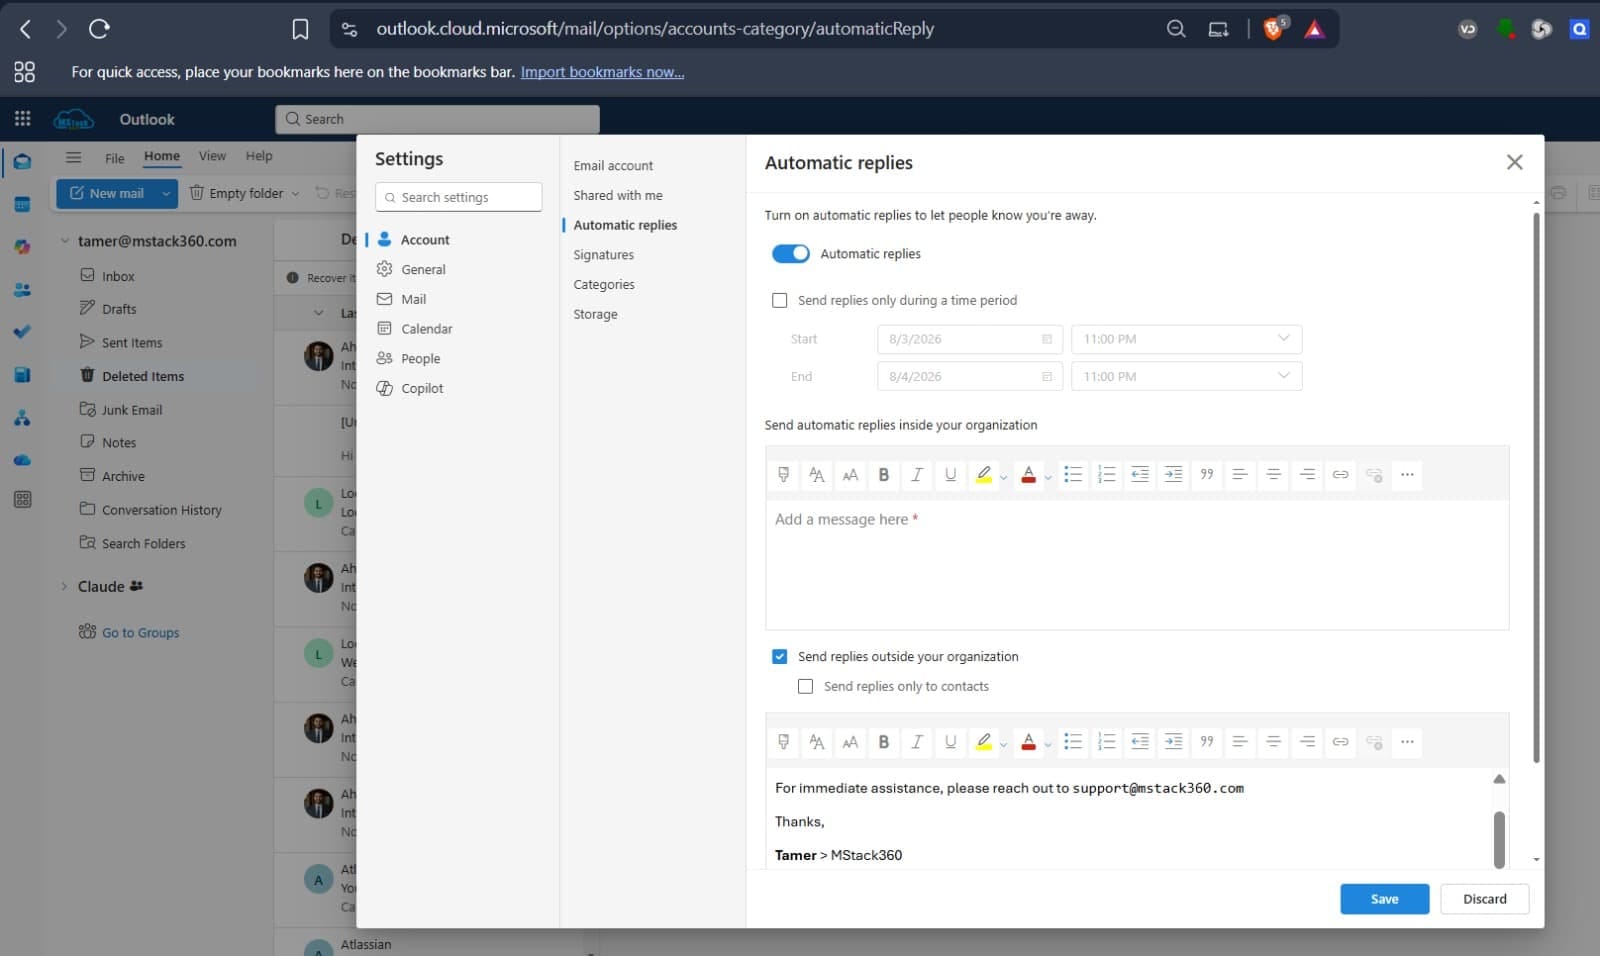Screen dimensions: 1600x956
Task: Click Quote icon in the inside-organization editor
Action: [1207, 475]
